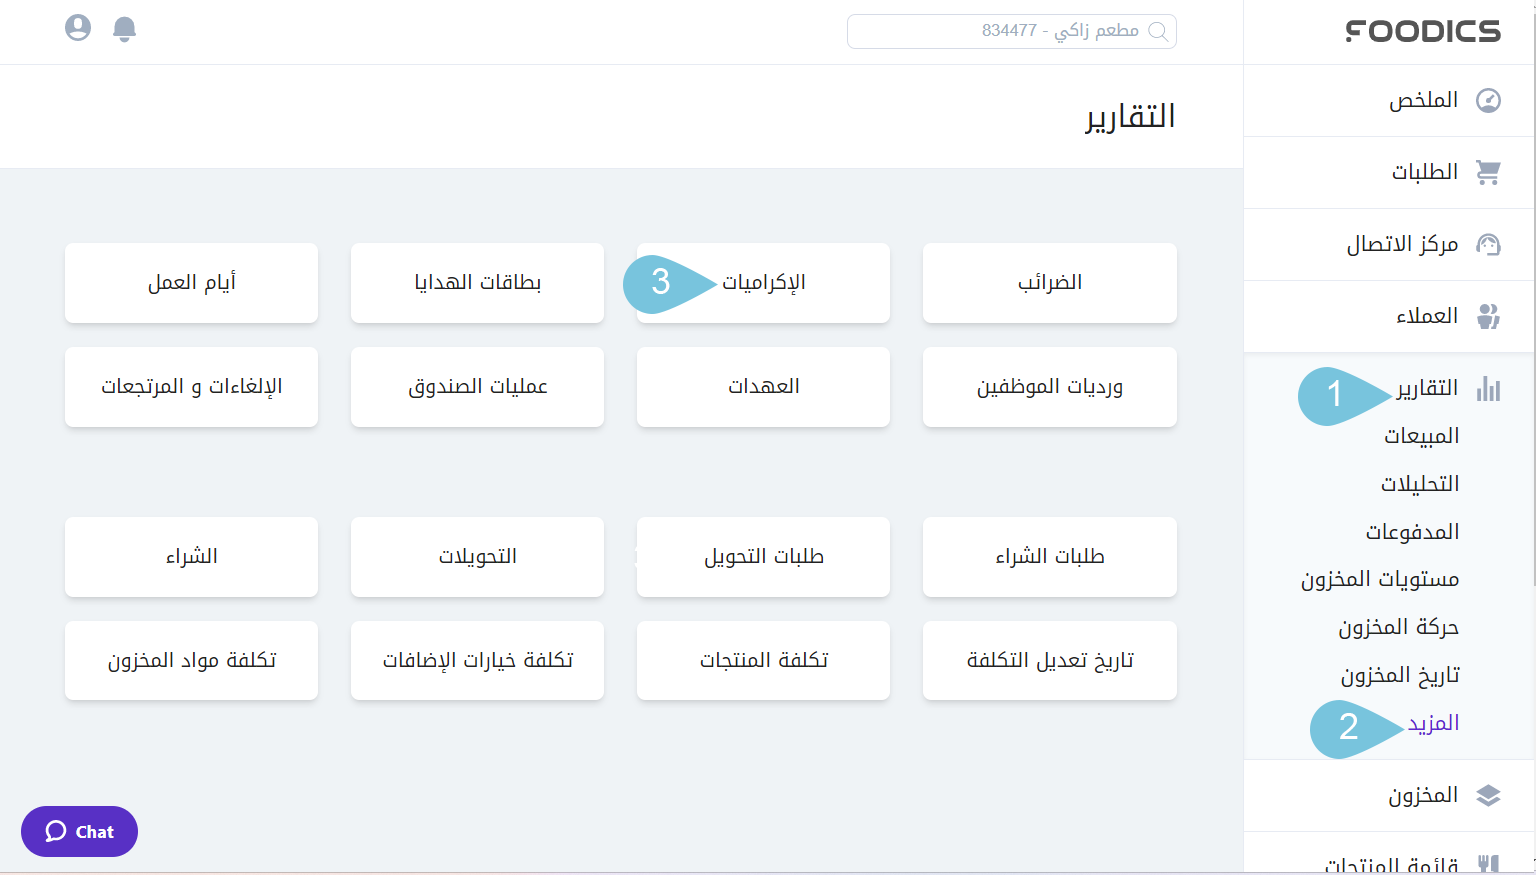The image size is (1536, 875).
Task: Select حركة المخزون in the sidebar
Action: click(1399, 627)
